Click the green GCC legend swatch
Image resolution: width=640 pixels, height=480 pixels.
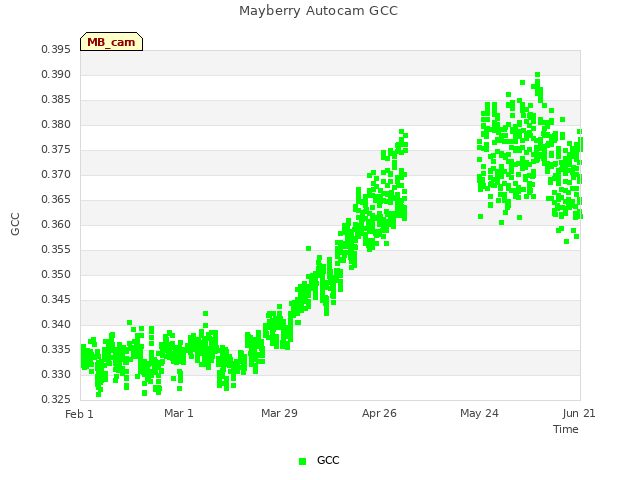coord(302,461)
